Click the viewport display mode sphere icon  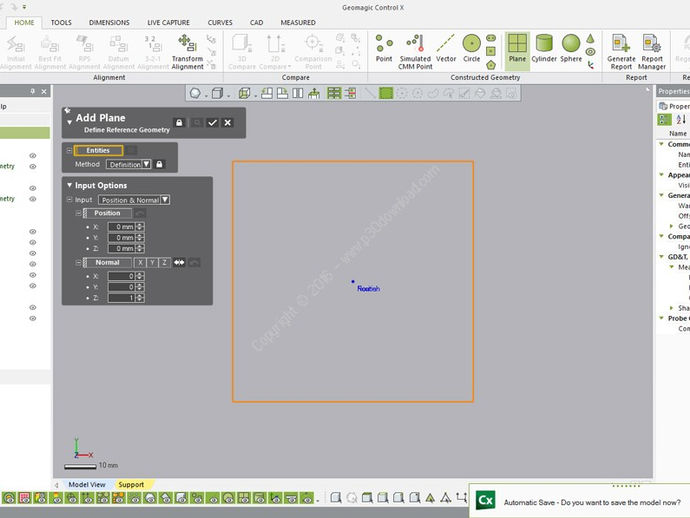pyautogui.click(x=195, y=93)
